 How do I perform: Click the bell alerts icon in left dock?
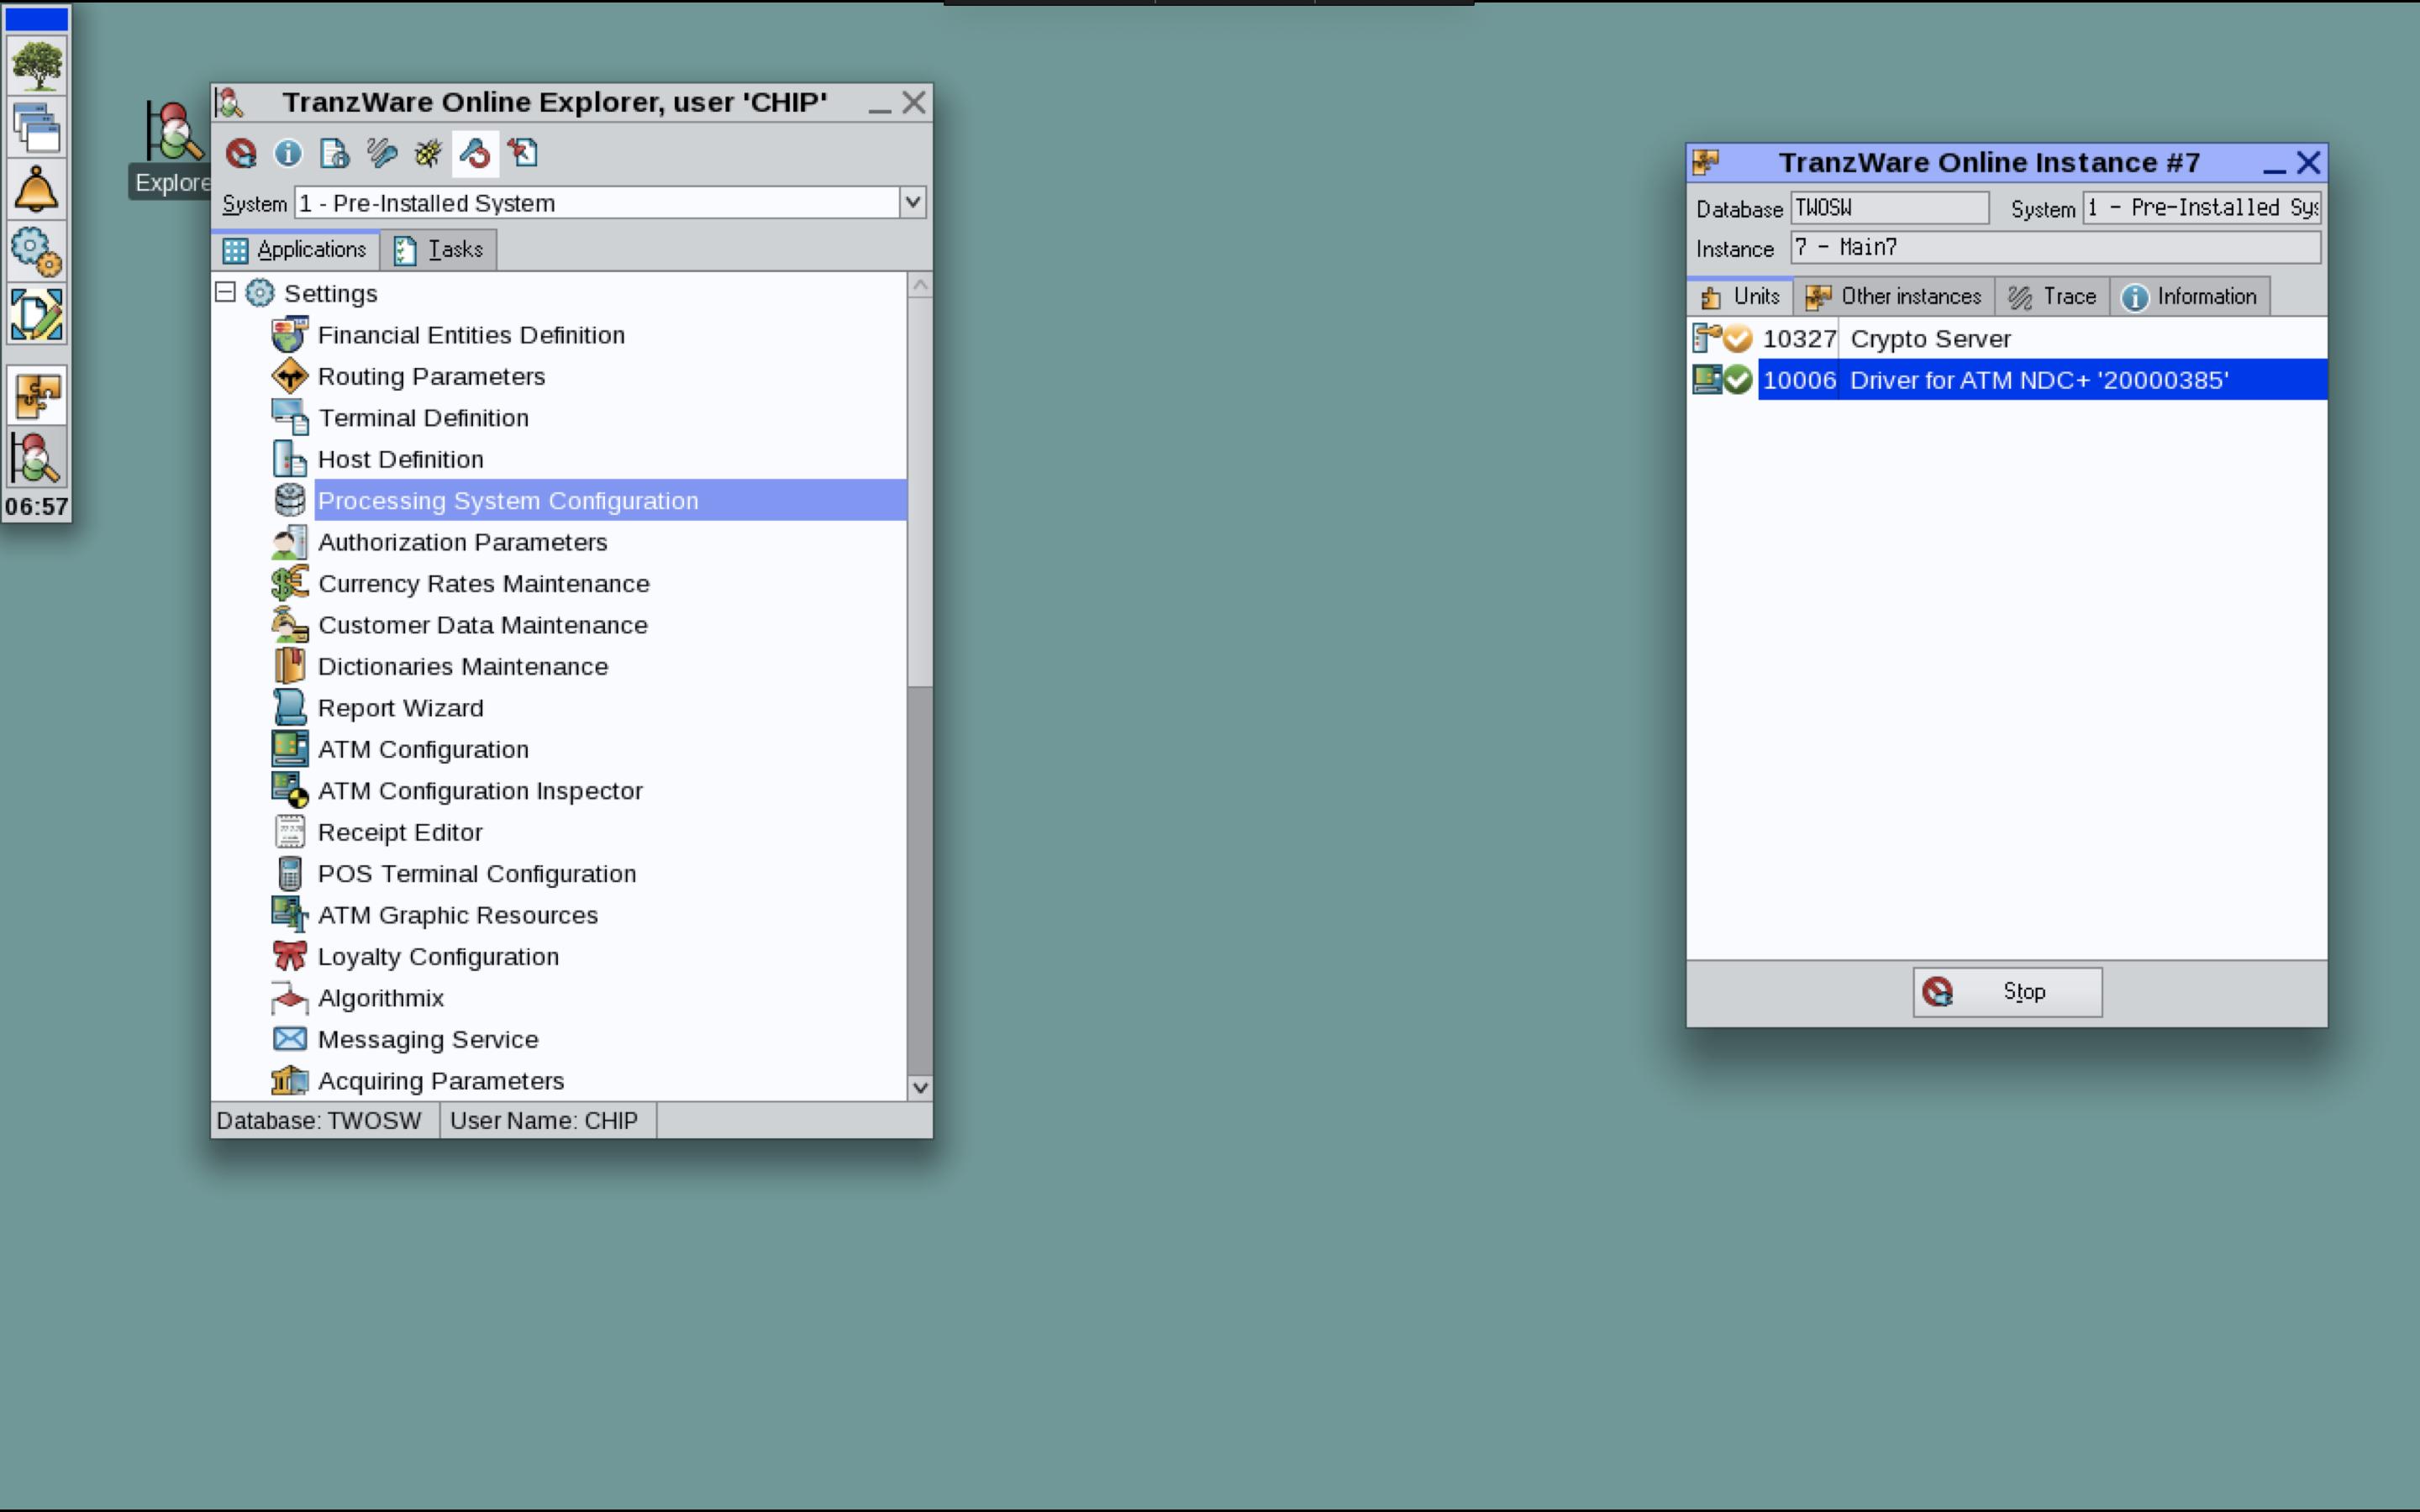coord(37,190)
